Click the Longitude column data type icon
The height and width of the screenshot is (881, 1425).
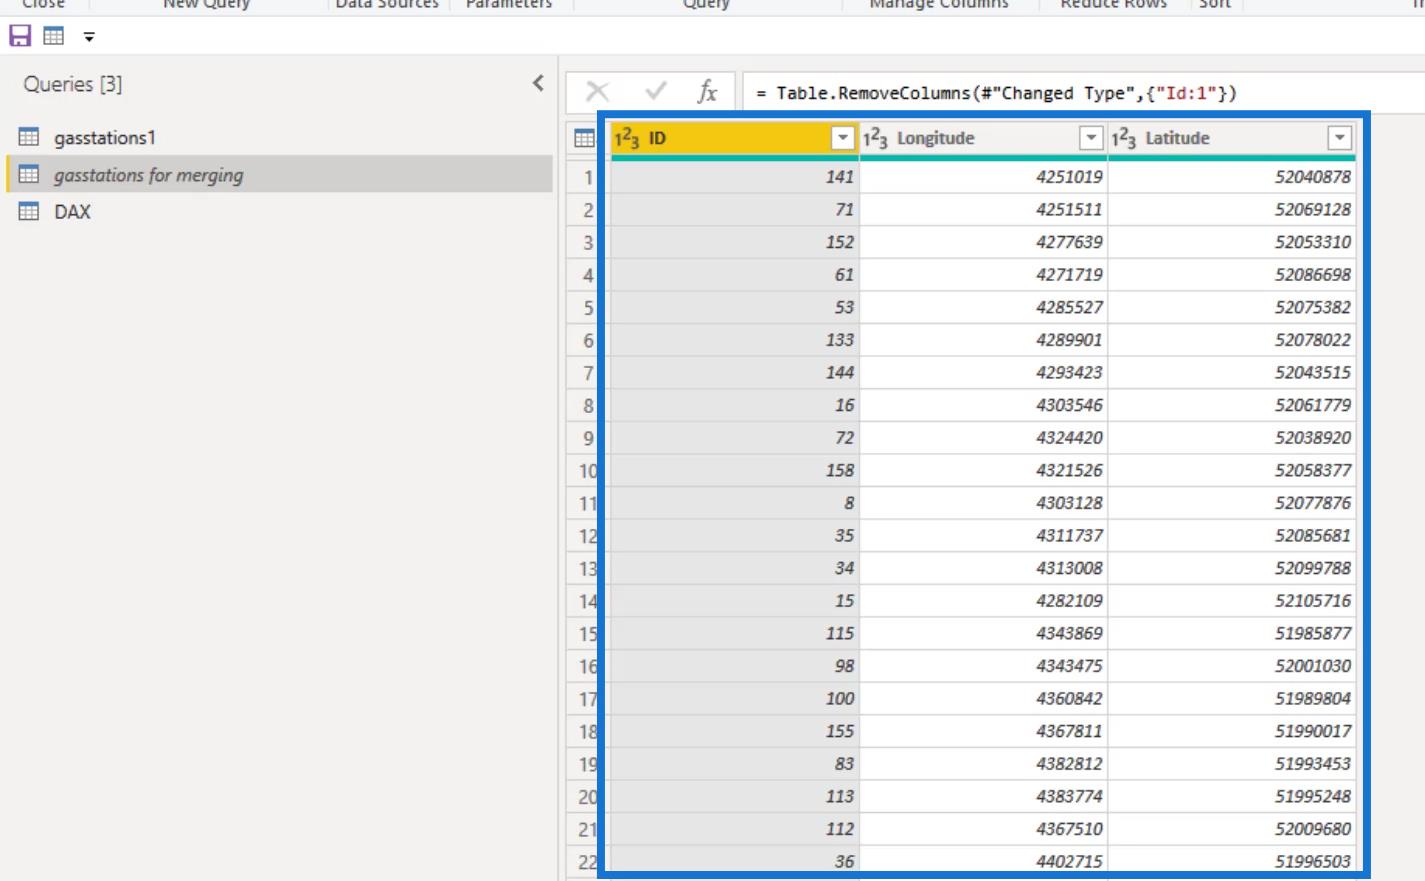875,138
